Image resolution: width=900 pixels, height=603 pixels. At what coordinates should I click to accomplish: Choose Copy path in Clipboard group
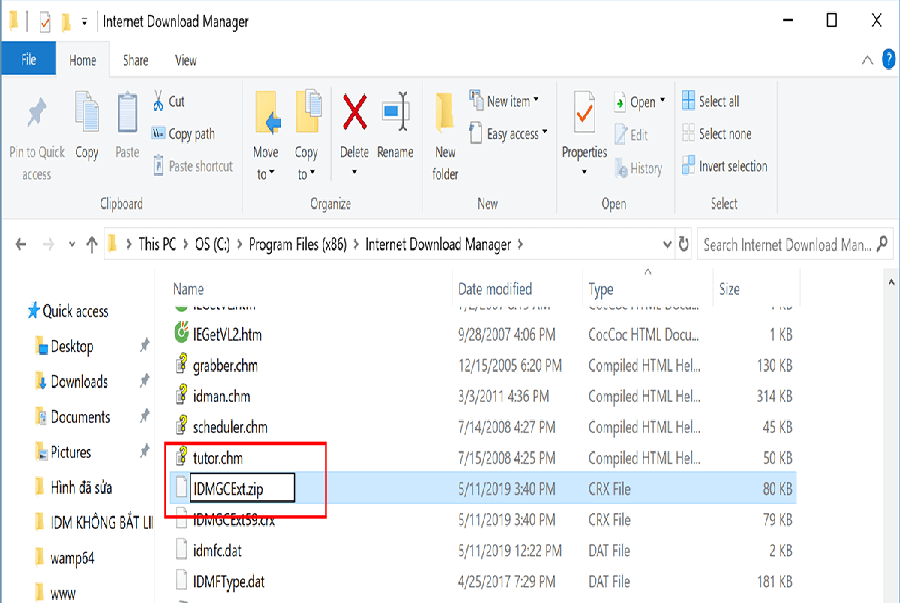183,134
